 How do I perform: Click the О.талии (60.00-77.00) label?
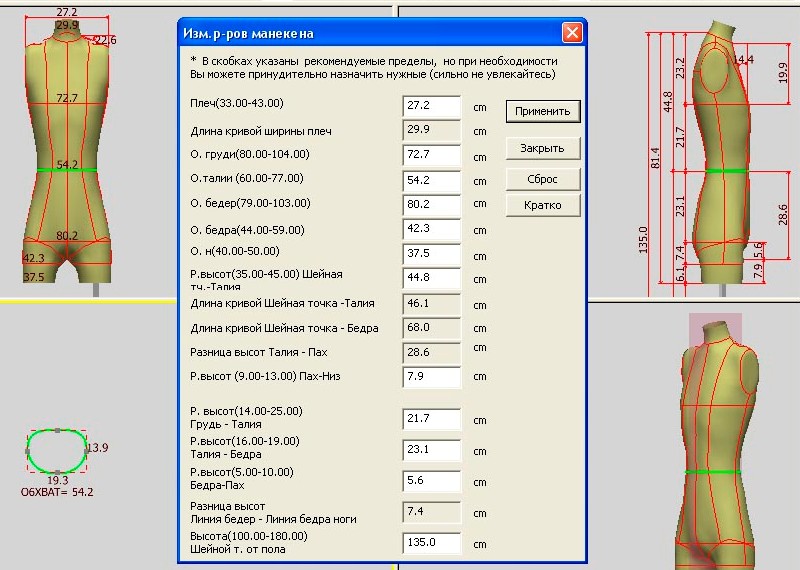[246, 178]
